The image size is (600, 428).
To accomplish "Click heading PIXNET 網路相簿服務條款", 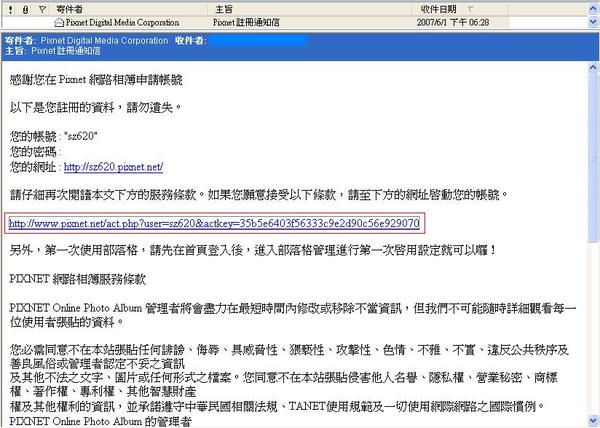I will click(x=77, y=279).
